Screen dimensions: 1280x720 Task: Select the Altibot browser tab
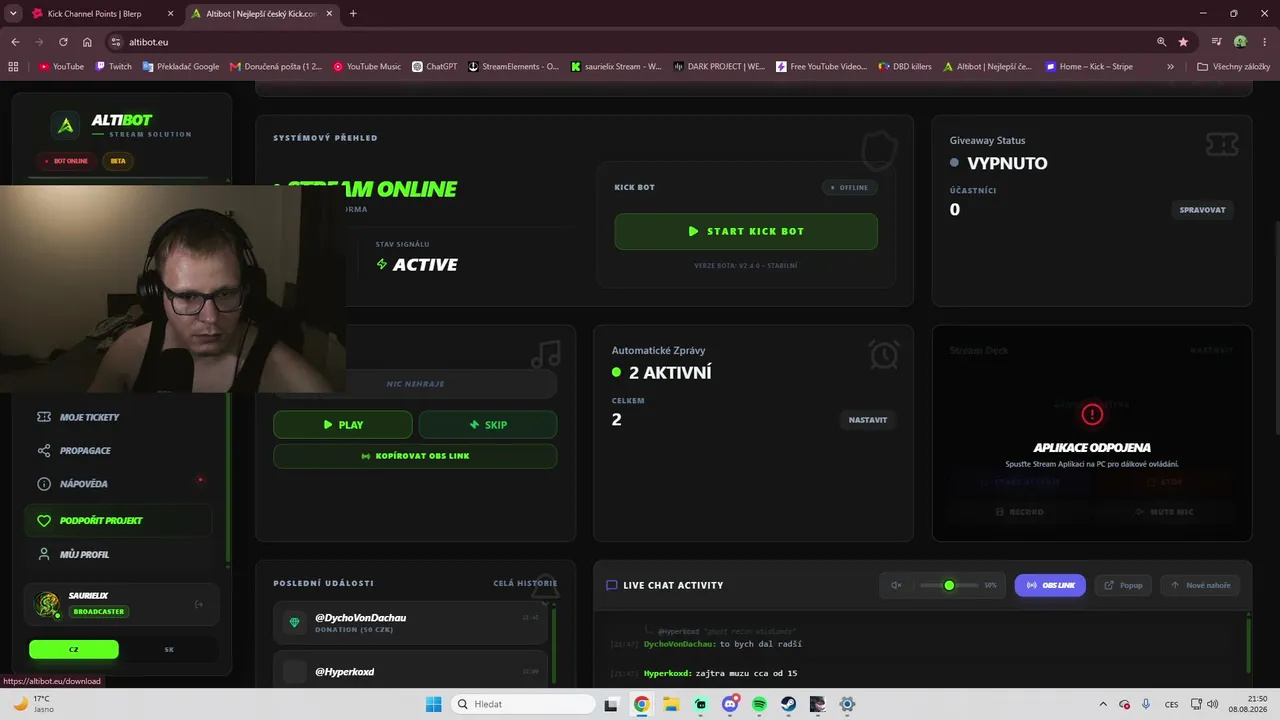click(263, 14)
